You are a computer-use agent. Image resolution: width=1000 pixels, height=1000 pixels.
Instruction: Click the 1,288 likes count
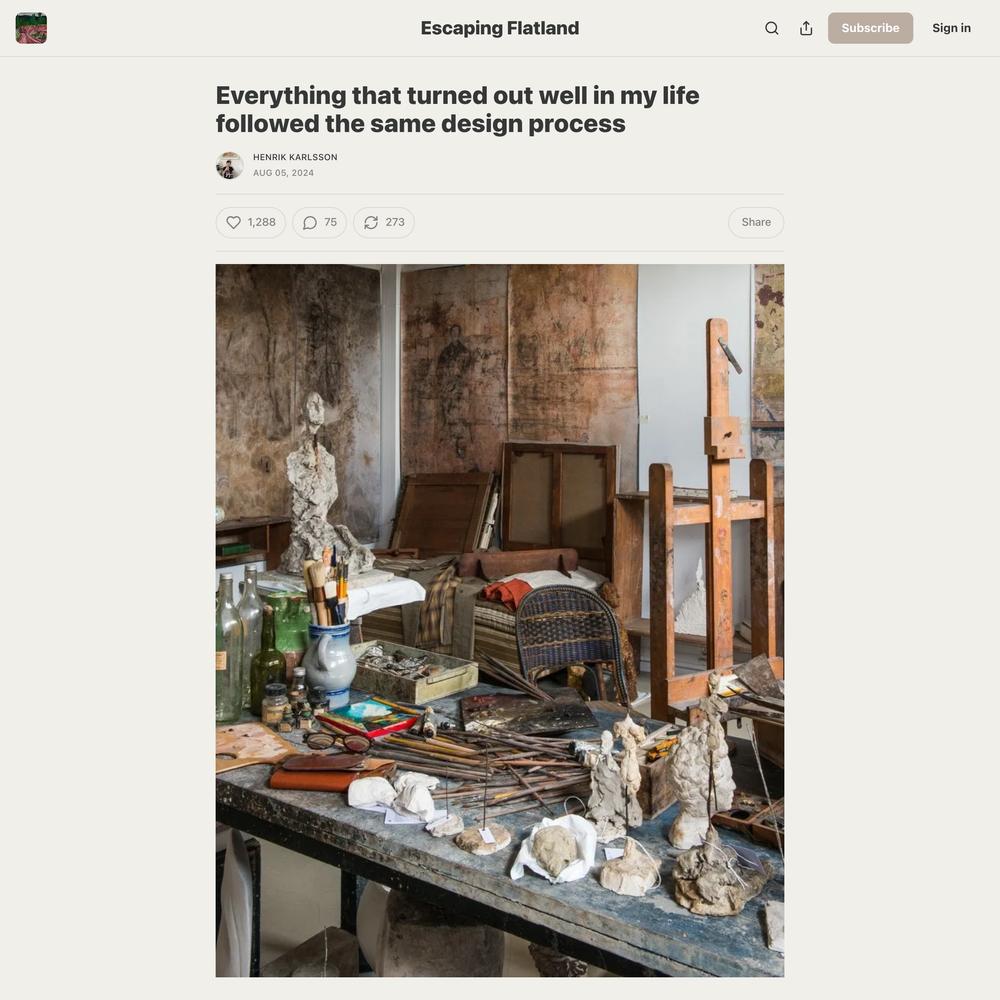[x=261, y=222]
